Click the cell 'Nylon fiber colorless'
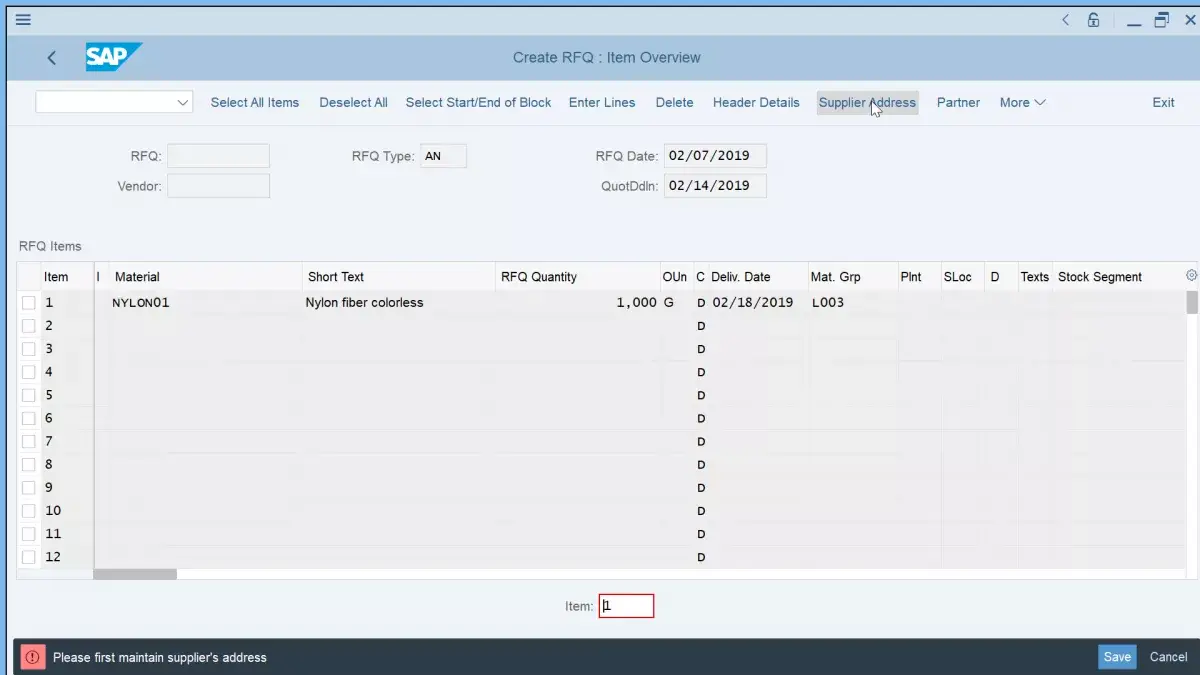Image resolution: width=1200 pixels, height=675 pixels. [398, 303]
